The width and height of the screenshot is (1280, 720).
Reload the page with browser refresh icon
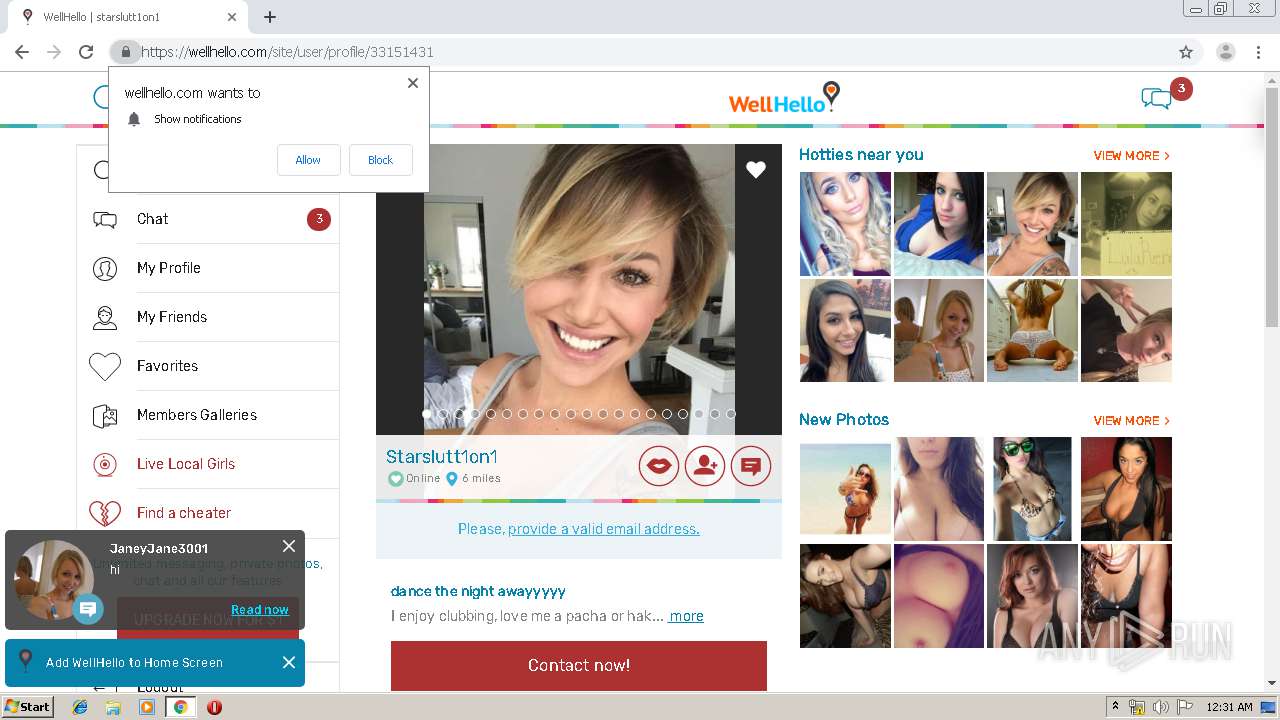[86, 52]
